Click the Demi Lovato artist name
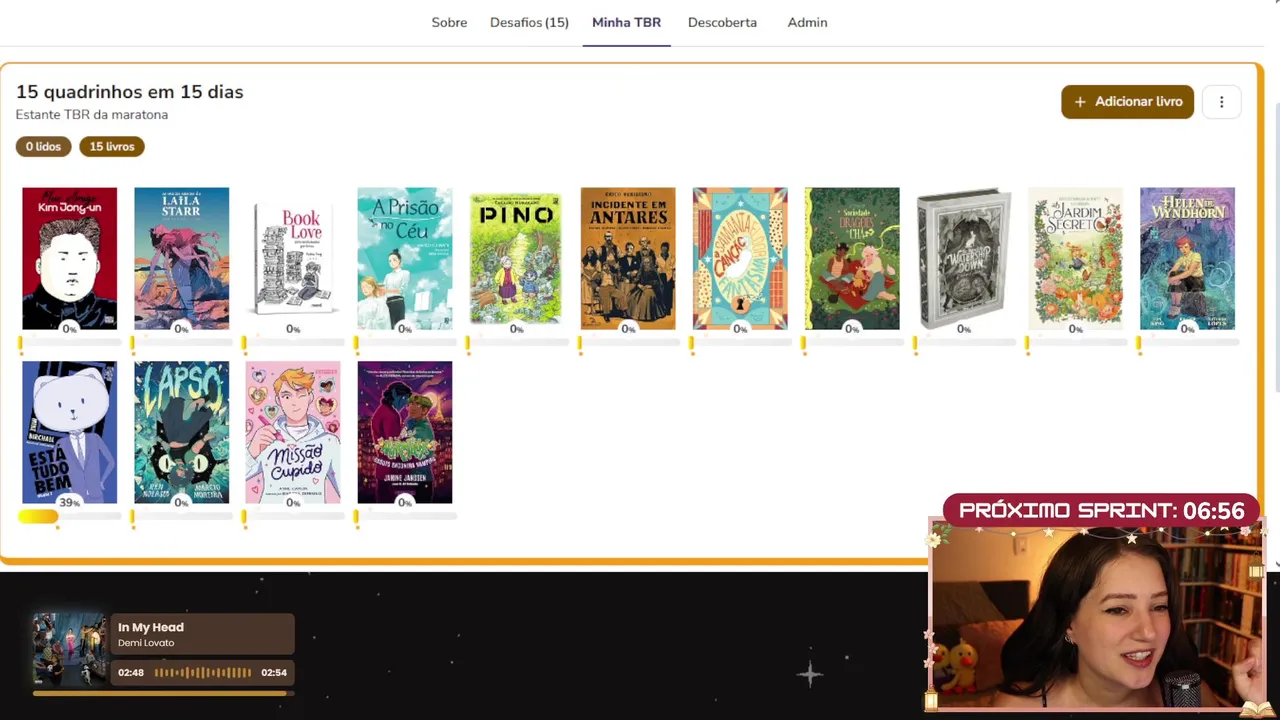Viewport: 1280px width, 720px height. 146,643
